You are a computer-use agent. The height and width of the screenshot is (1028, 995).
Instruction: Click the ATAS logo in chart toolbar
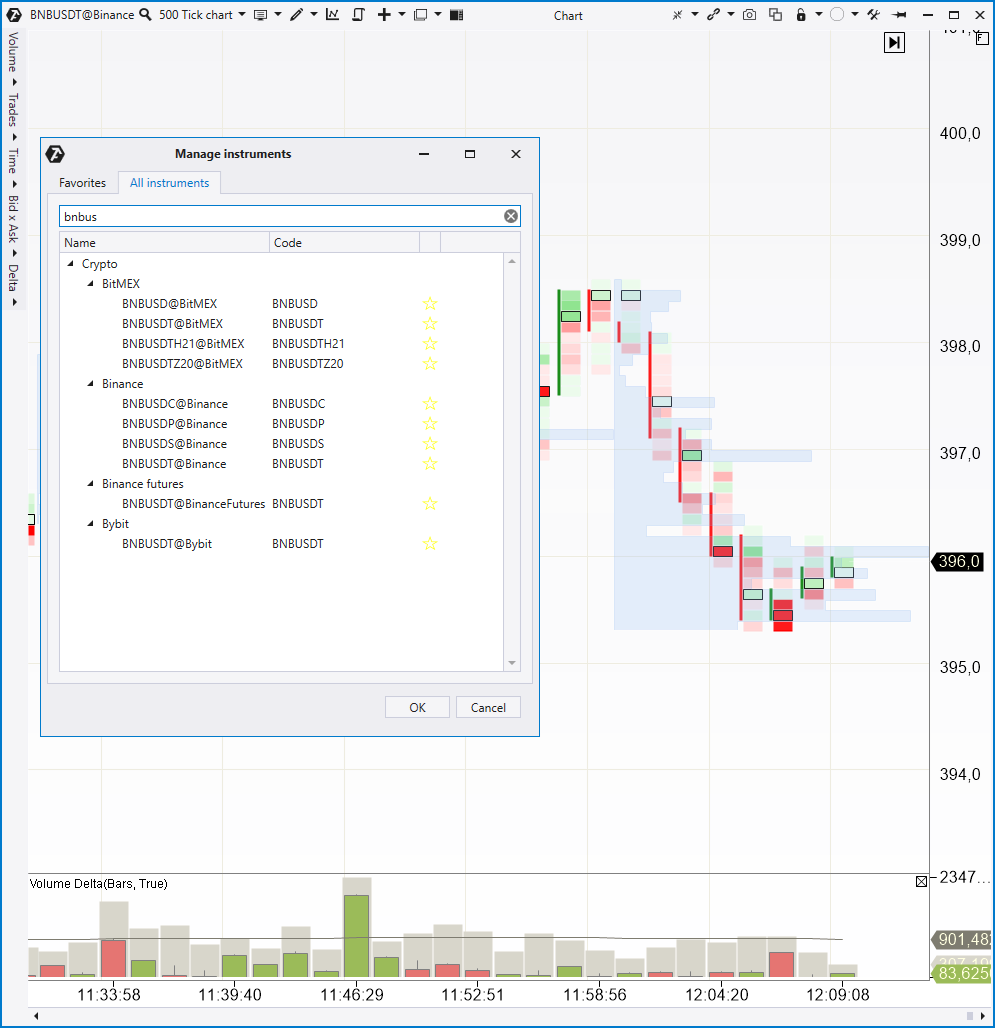(14, 14)
